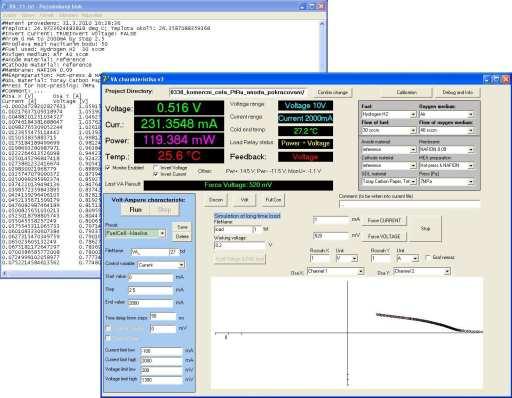512x398 pixels.
Task: Click the Confirm change button
Action: tap(332, 92)
